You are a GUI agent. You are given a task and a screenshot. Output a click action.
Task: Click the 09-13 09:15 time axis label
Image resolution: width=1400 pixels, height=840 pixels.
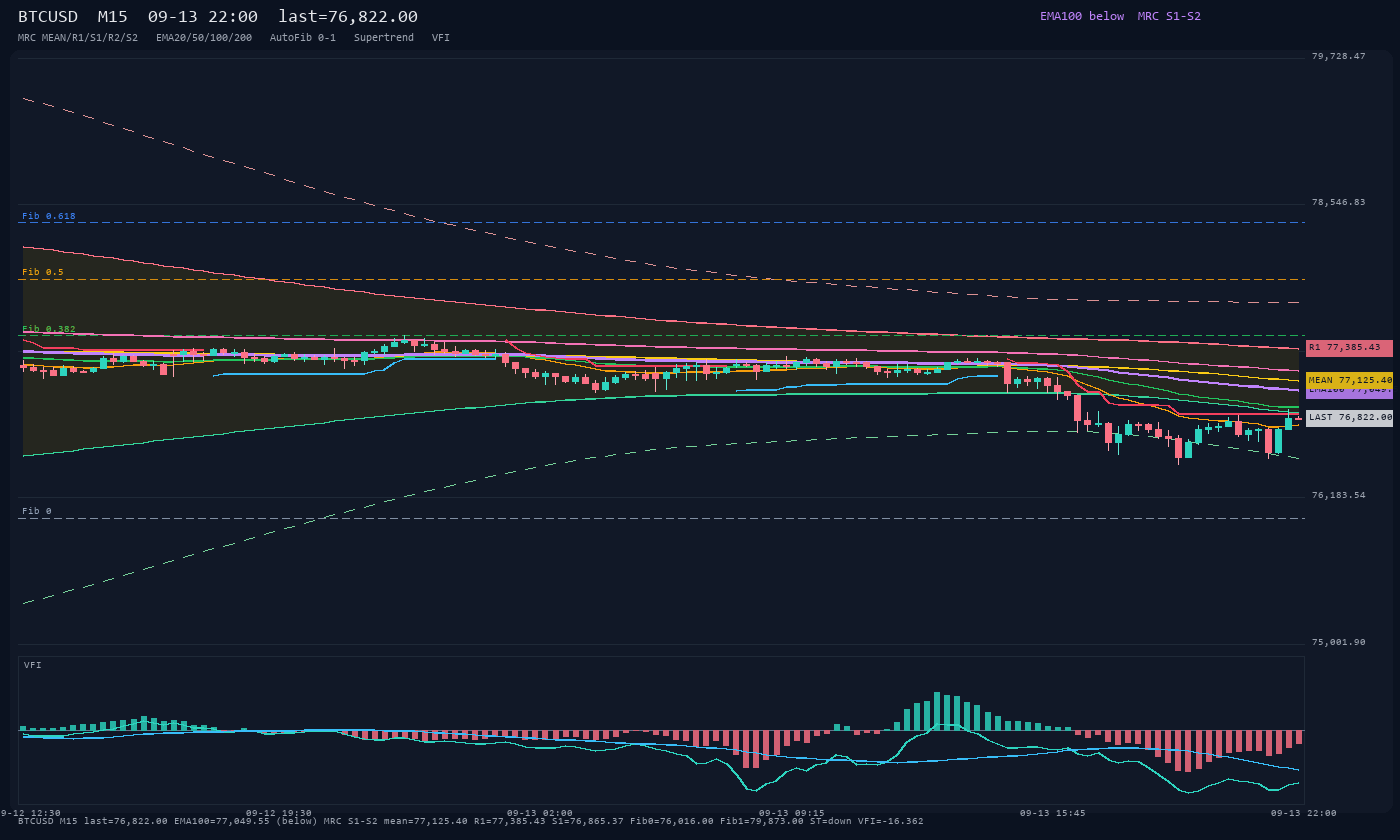[x=792, y=813]
